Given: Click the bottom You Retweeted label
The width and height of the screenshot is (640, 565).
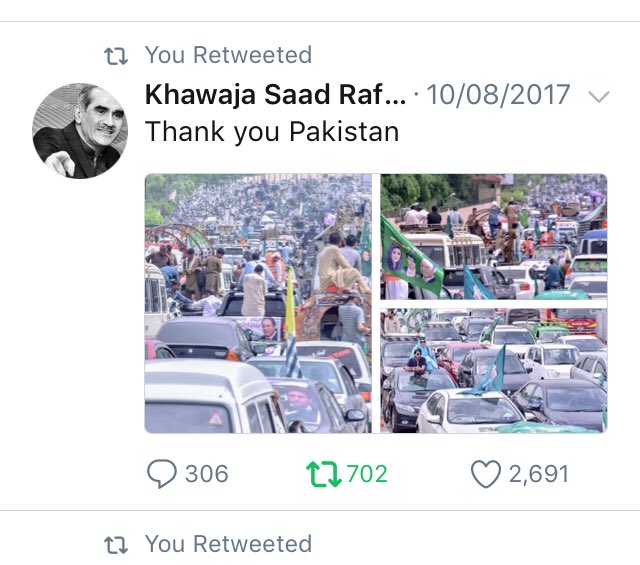Looking at the screenshot, I should point(229,544).
